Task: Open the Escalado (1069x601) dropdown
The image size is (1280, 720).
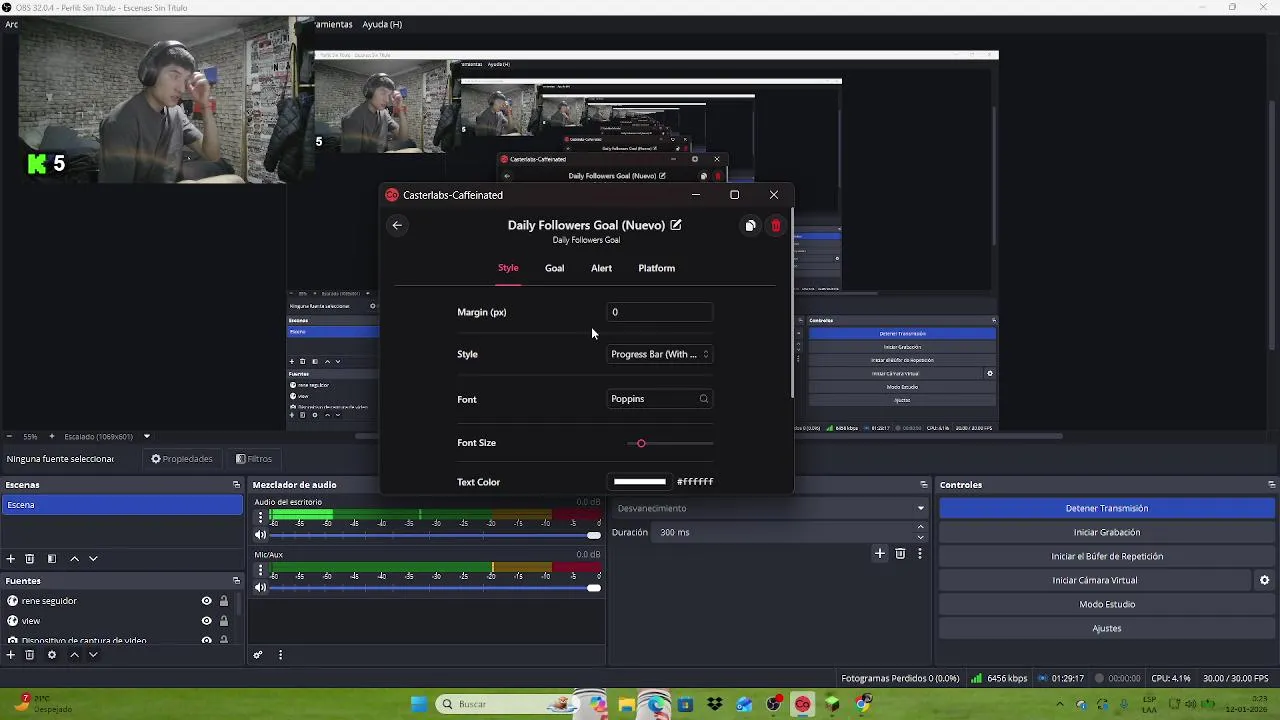Action: [x=107, y=437]
